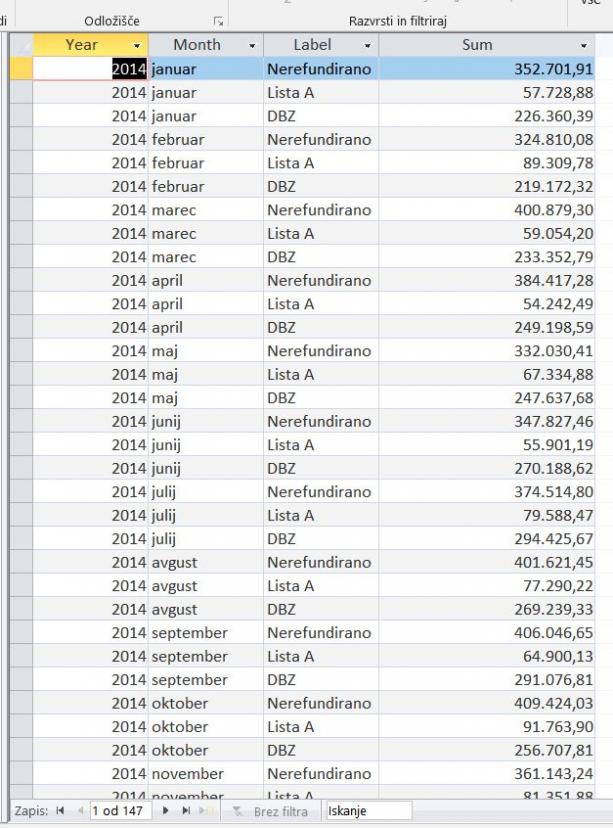Jump to last record button
Image resolution: width=613 pixels, height=828 pixels.
click(x=186, y=811)
